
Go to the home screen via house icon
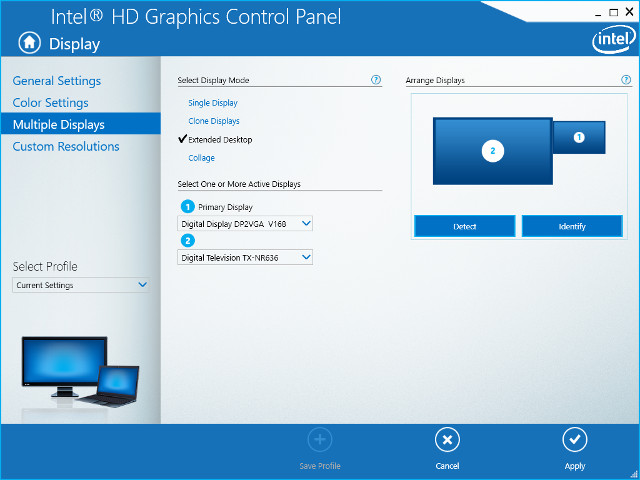[29, 42]
